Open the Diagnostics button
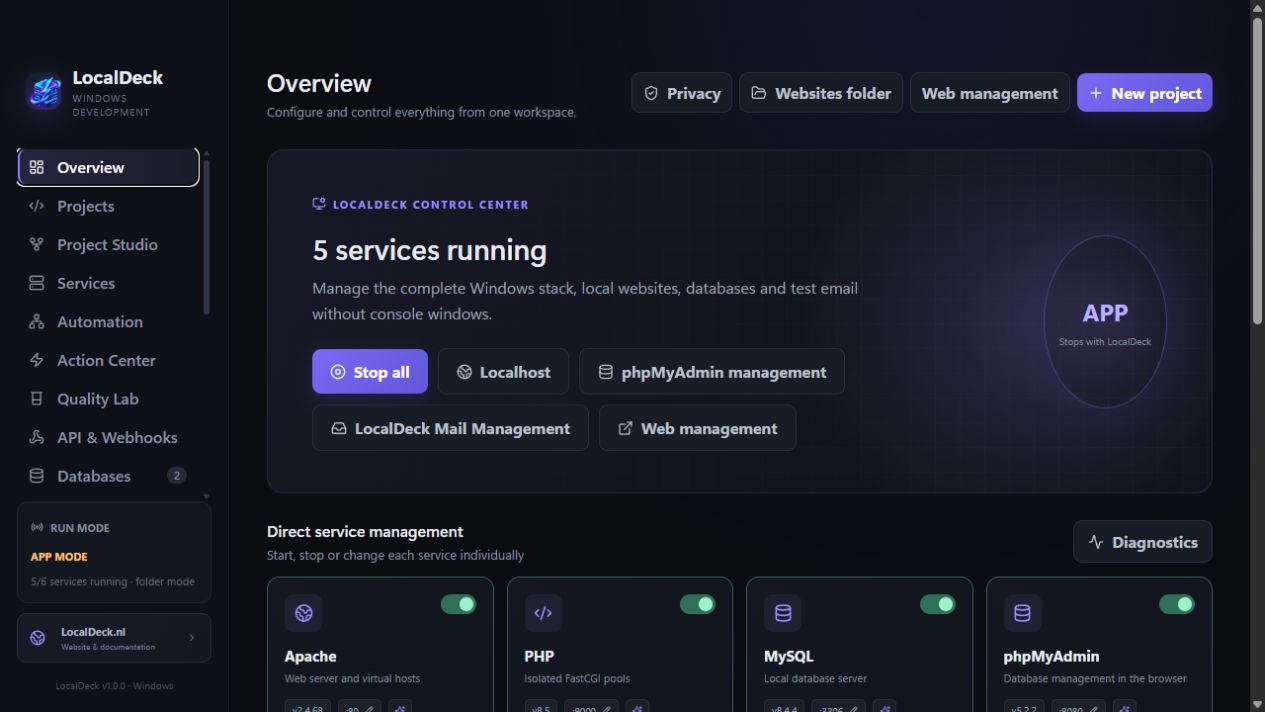The width and height of the screenshot is (1265, 712). tap(1142, 542)
